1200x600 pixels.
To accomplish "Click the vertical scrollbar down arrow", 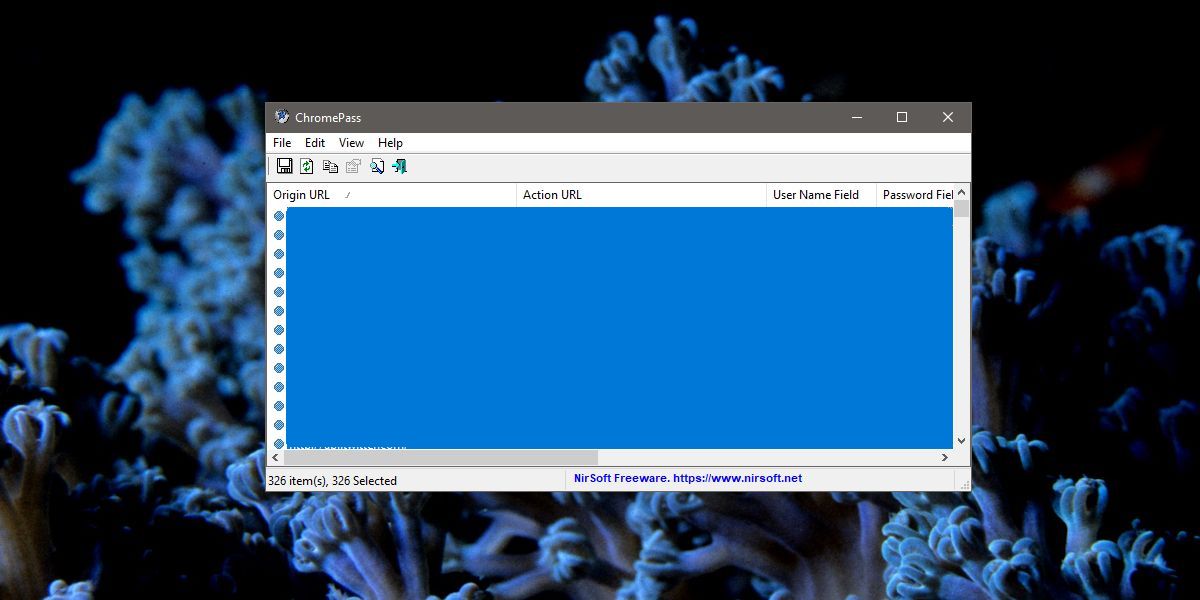I will point(961,440).
